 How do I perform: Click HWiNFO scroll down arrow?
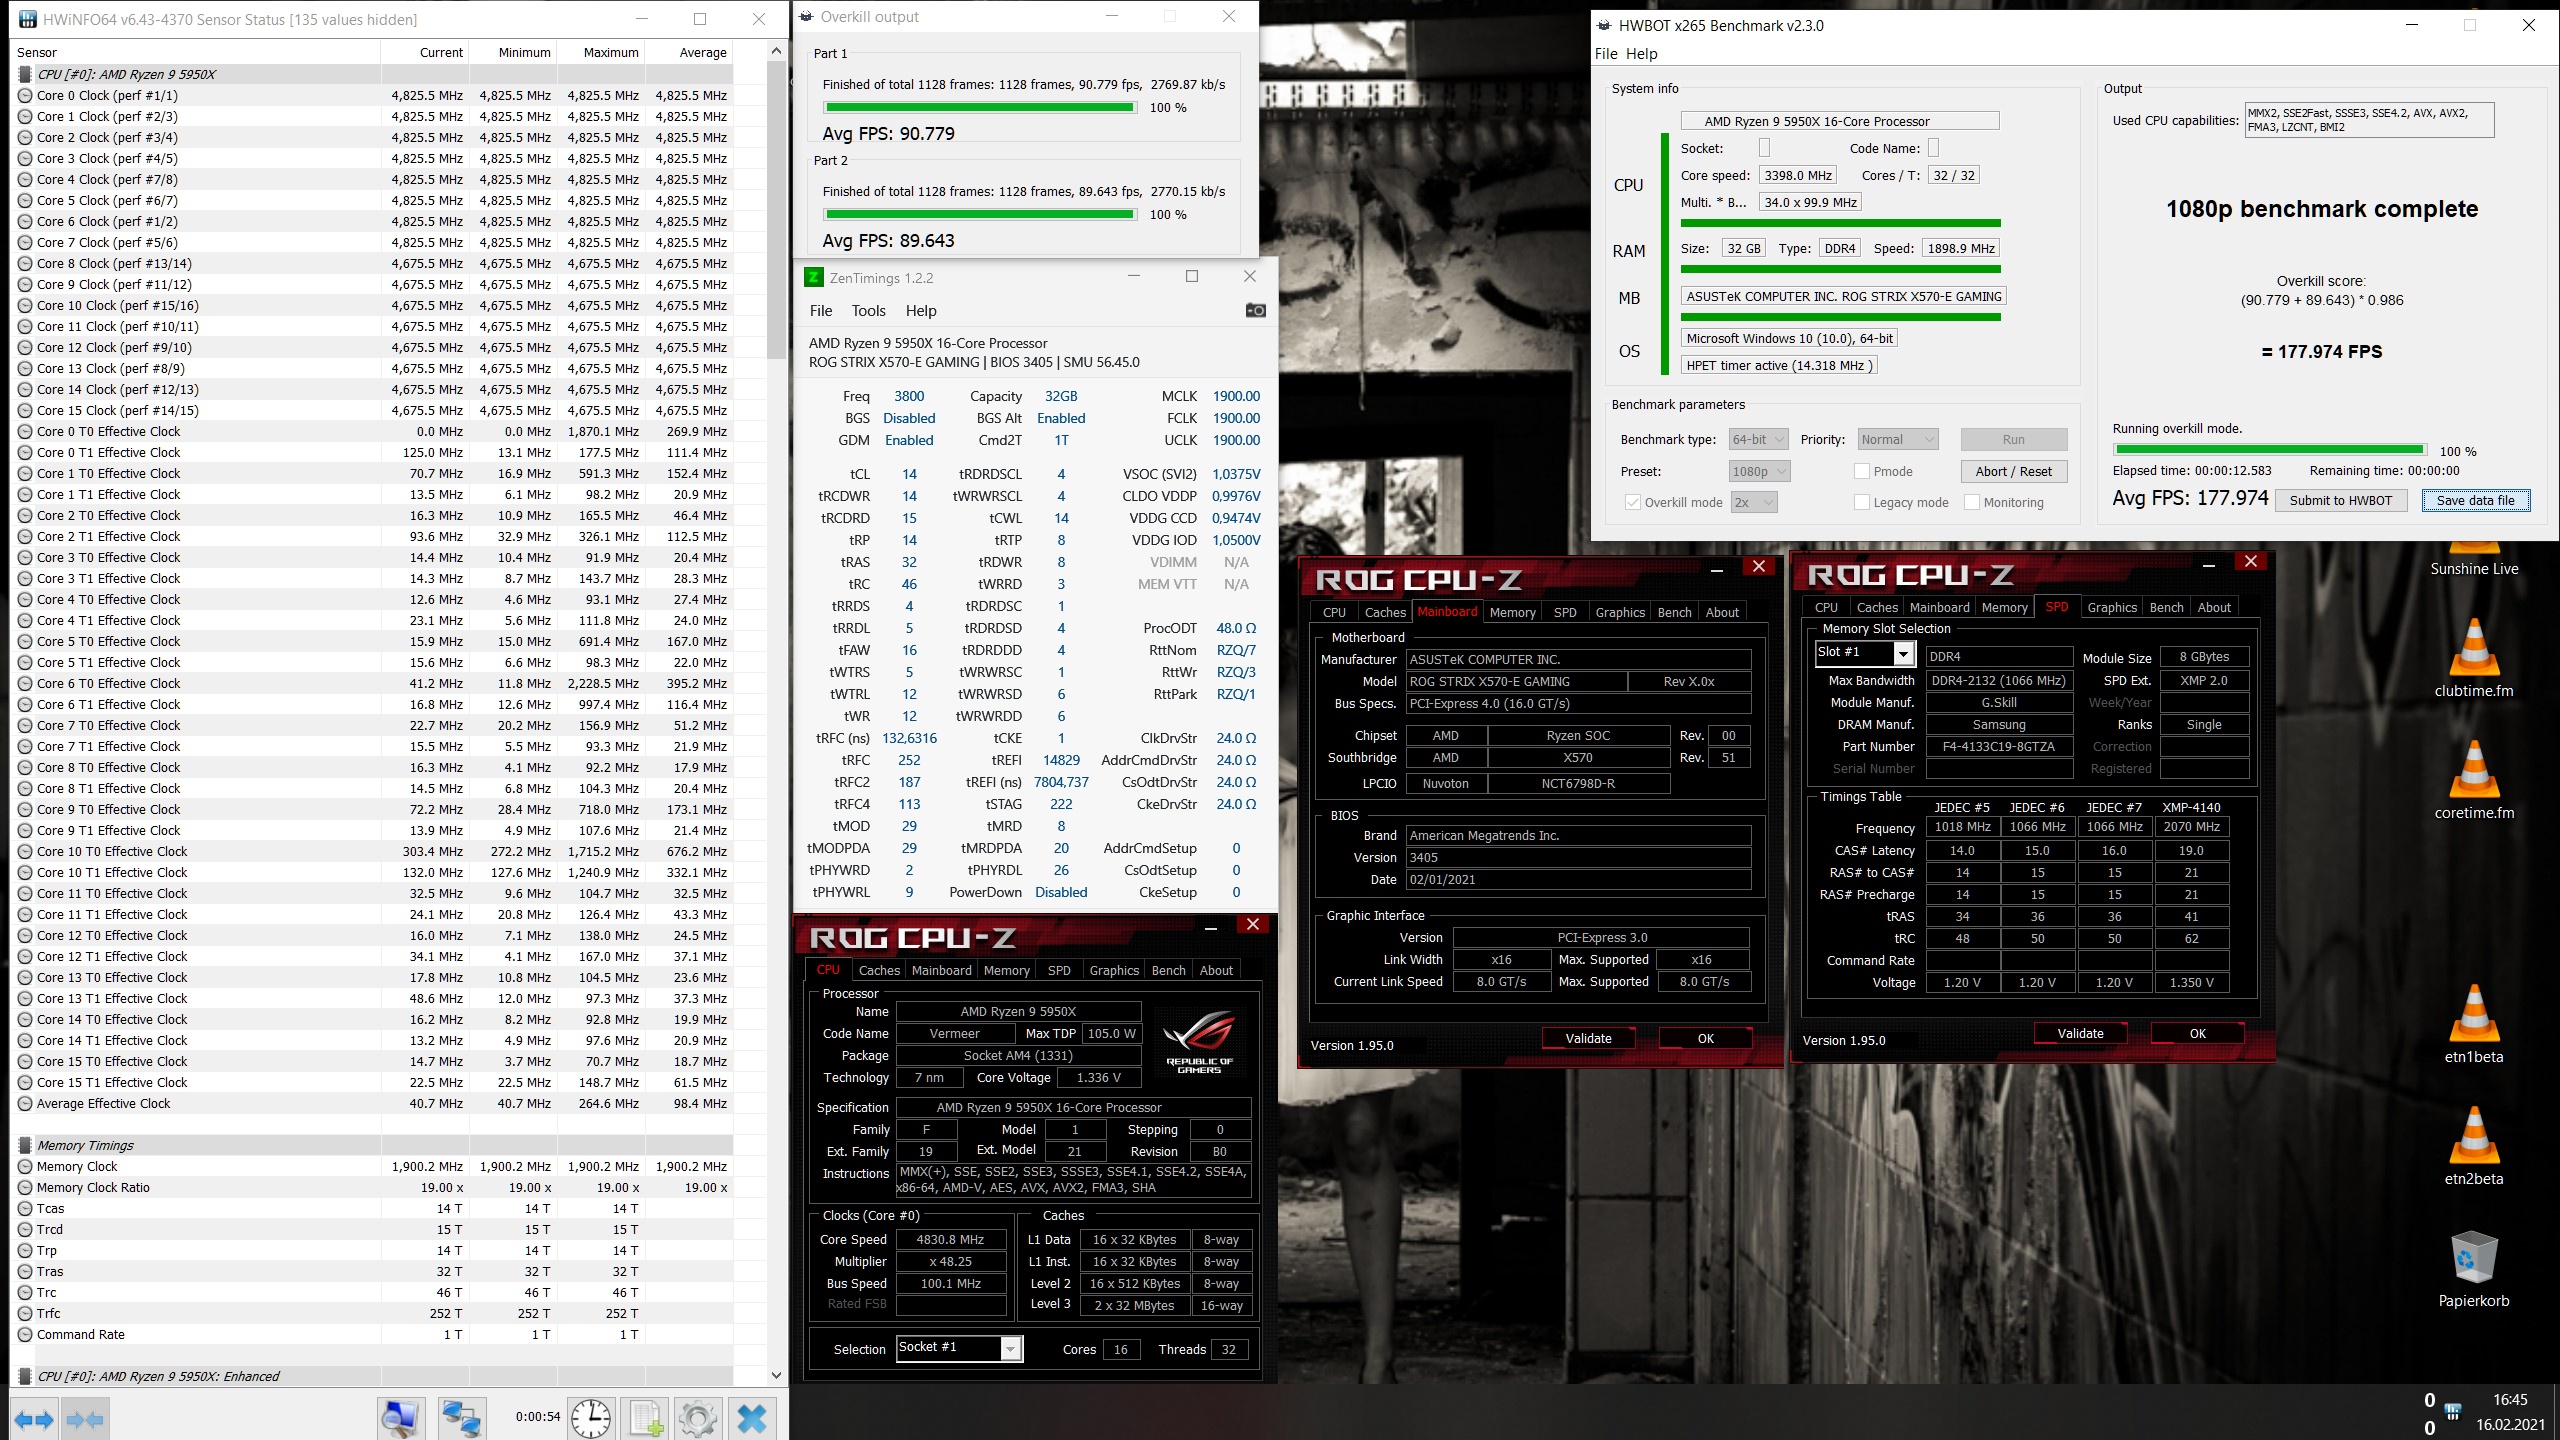tap(776, 1376)
